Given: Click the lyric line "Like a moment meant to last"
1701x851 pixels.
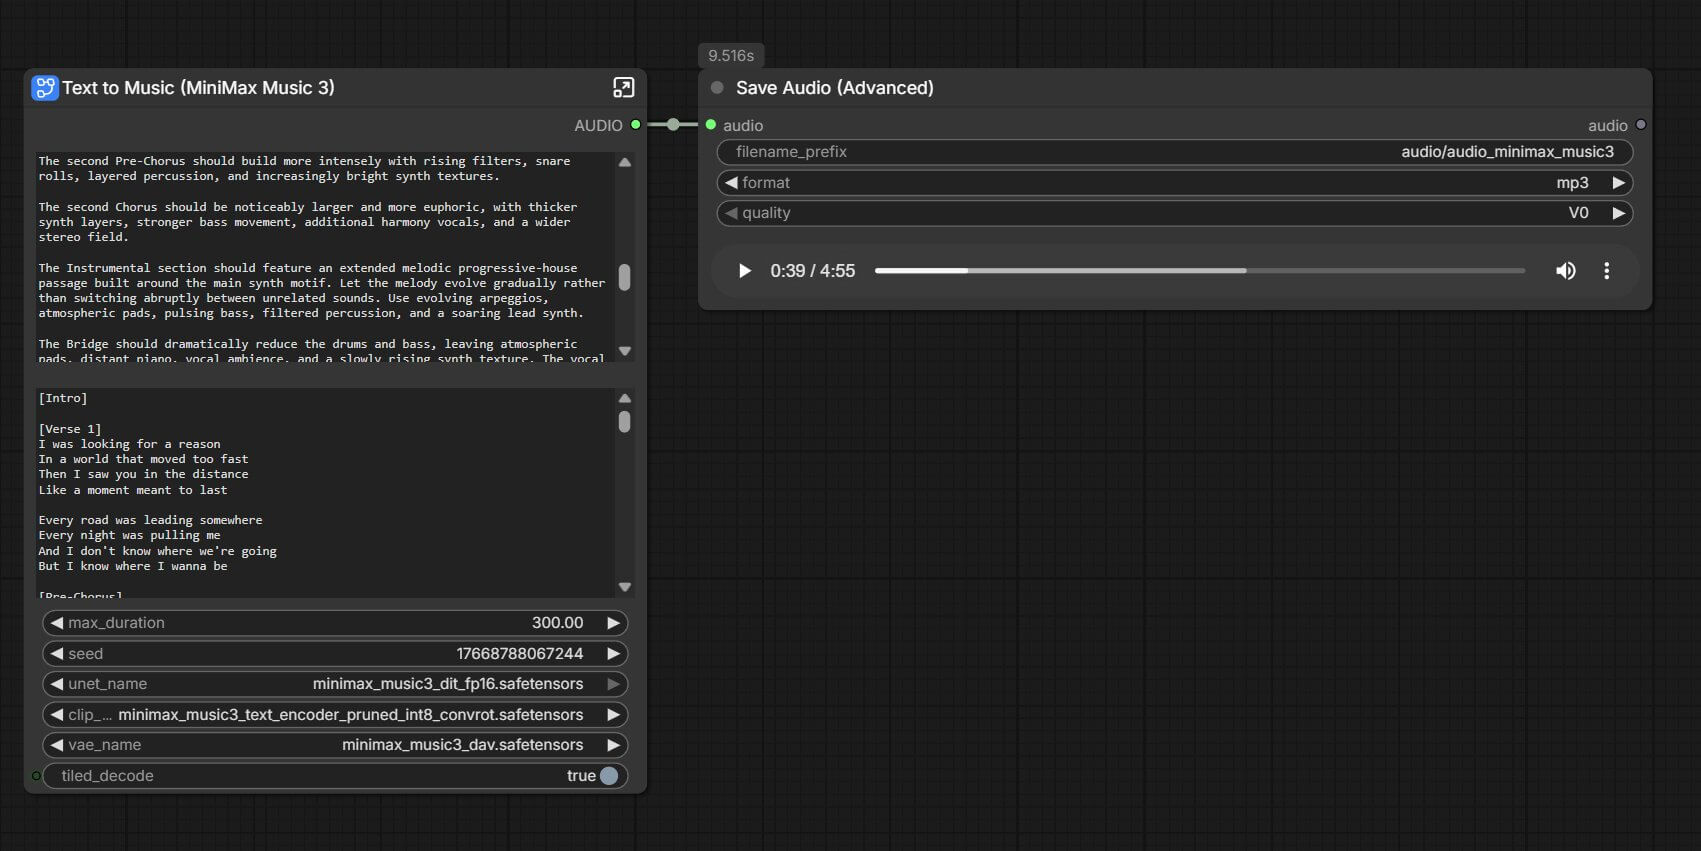Looking at the screenshot, I should (x=133, y=490).
